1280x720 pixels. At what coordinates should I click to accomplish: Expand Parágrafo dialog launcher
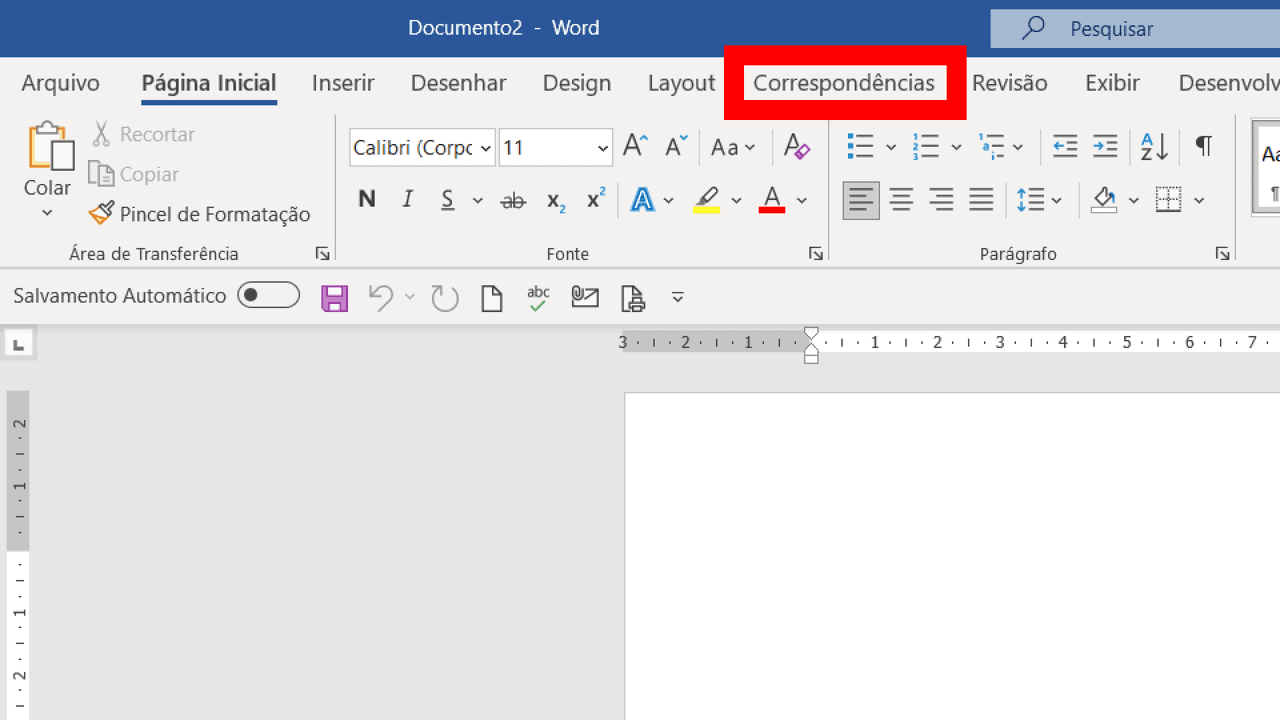[1222, 254]
